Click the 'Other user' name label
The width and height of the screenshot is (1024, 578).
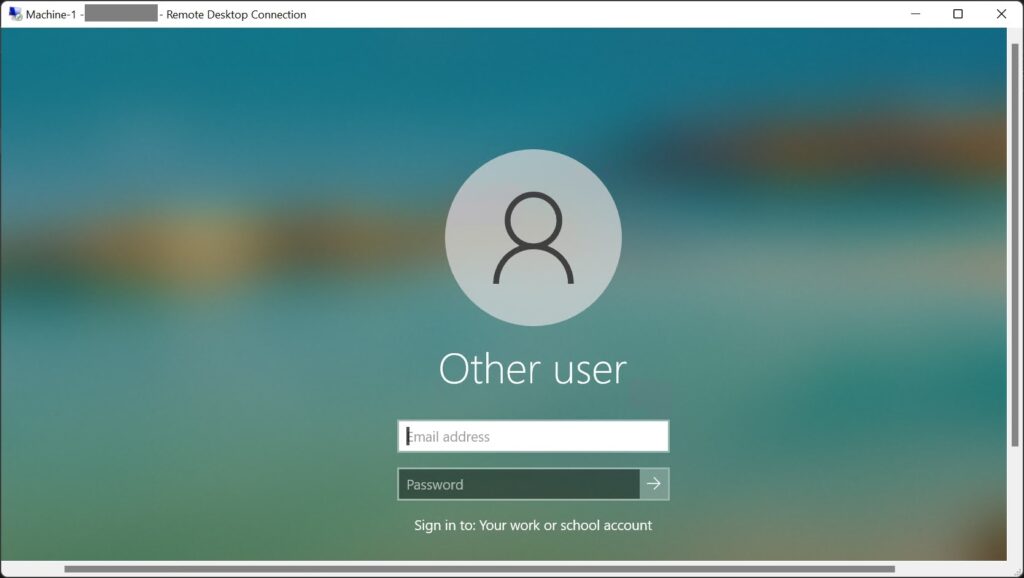pyautogui.click(x=533, y=369)
